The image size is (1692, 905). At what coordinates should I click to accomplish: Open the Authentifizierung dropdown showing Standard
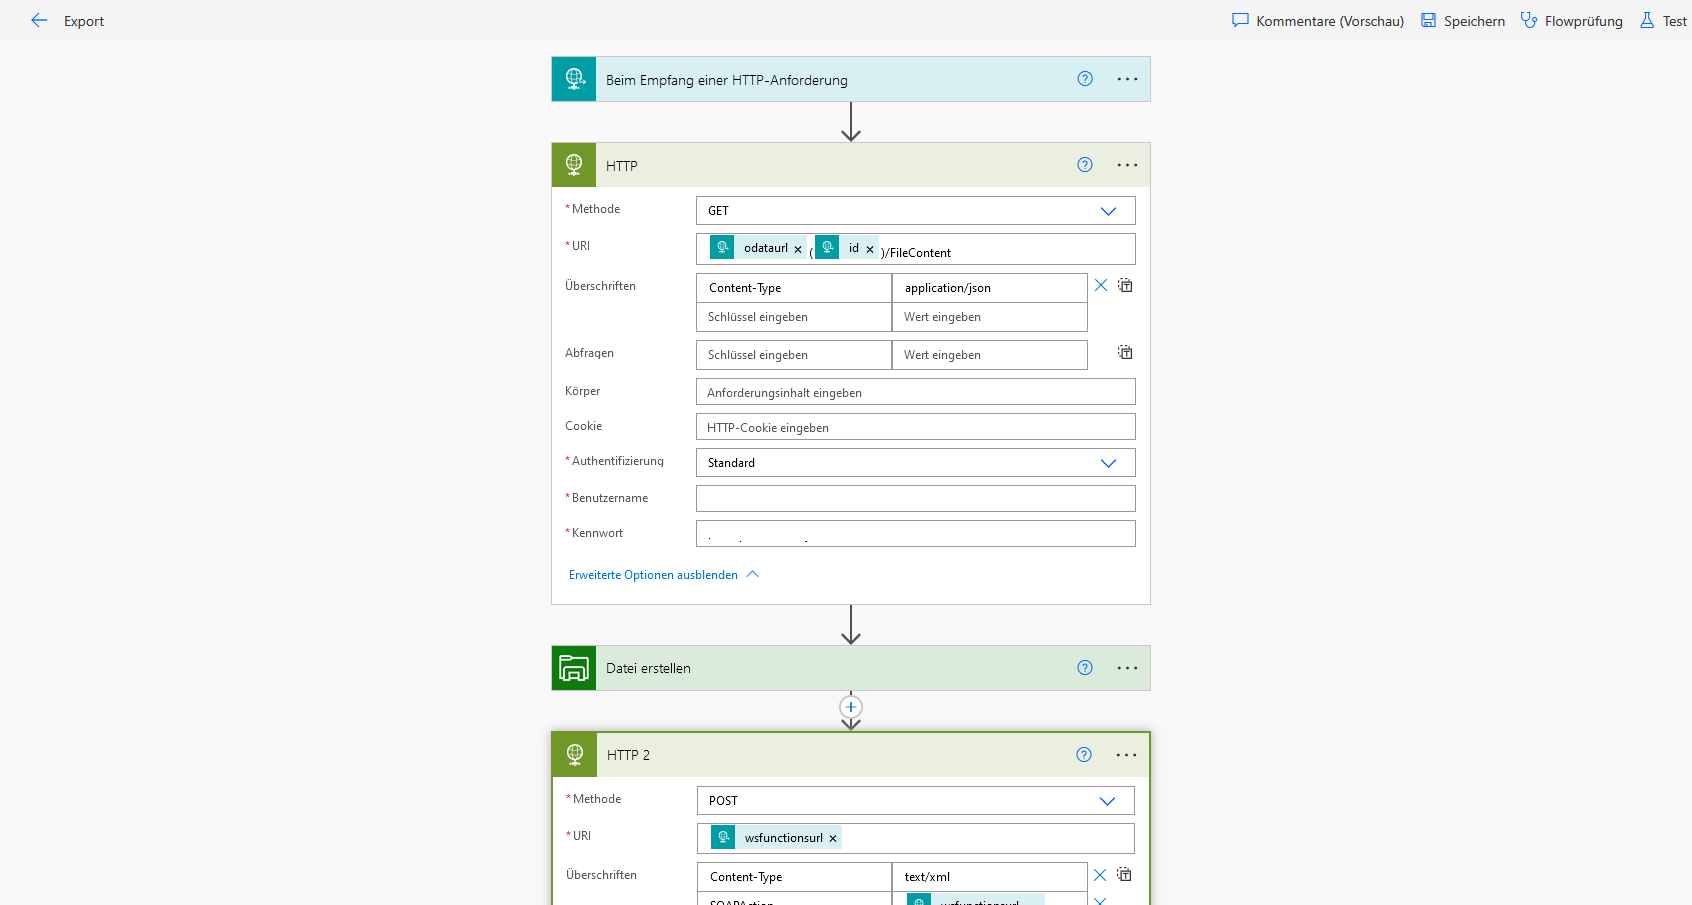[1107, 463]
